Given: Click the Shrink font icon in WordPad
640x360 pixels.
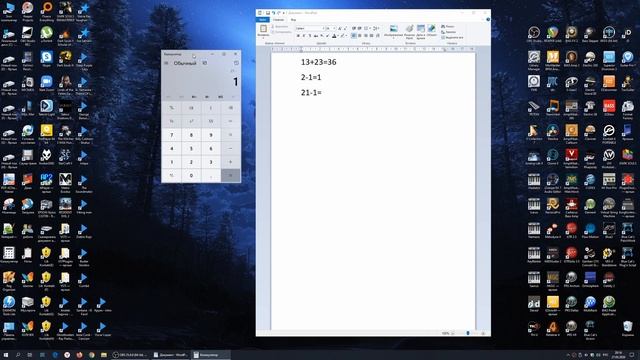Looking at the screenshot, I should pyautogui.click(x=345, y=28).
